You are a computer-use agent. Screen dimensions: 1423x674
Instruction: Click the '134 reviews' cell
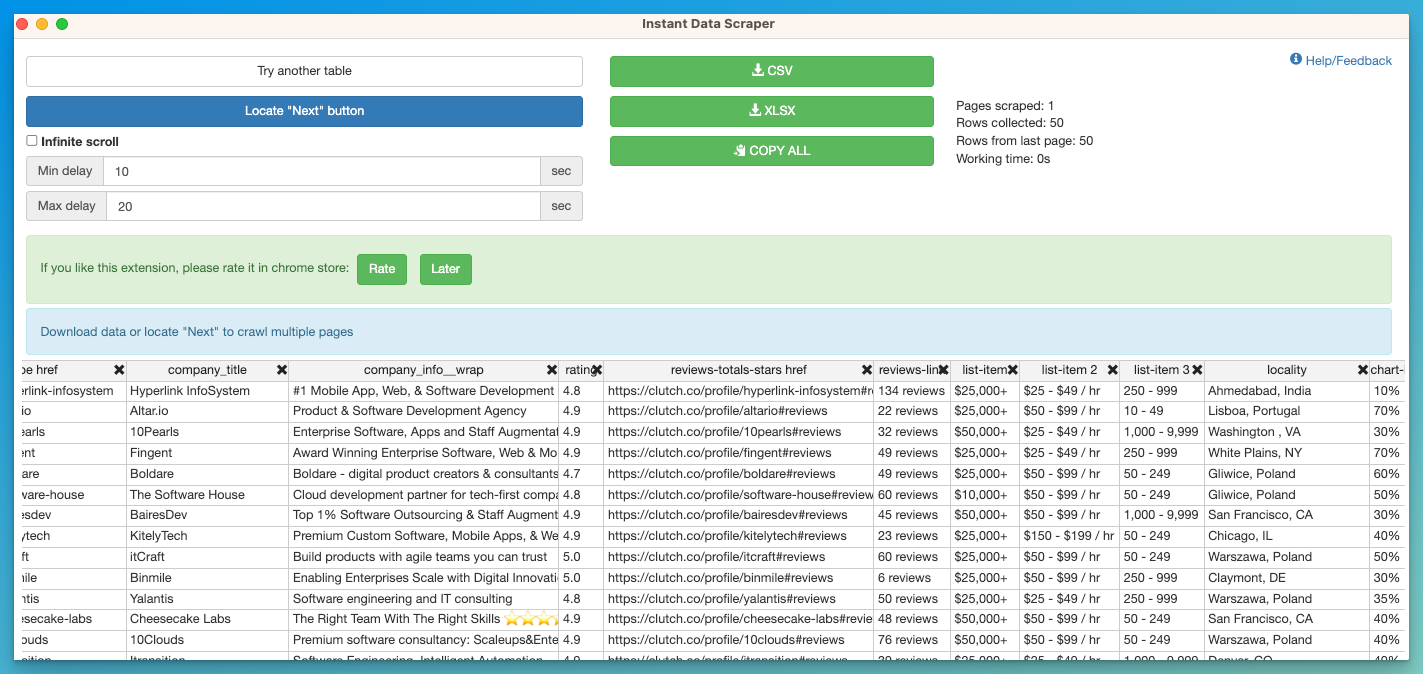(912, 391)
